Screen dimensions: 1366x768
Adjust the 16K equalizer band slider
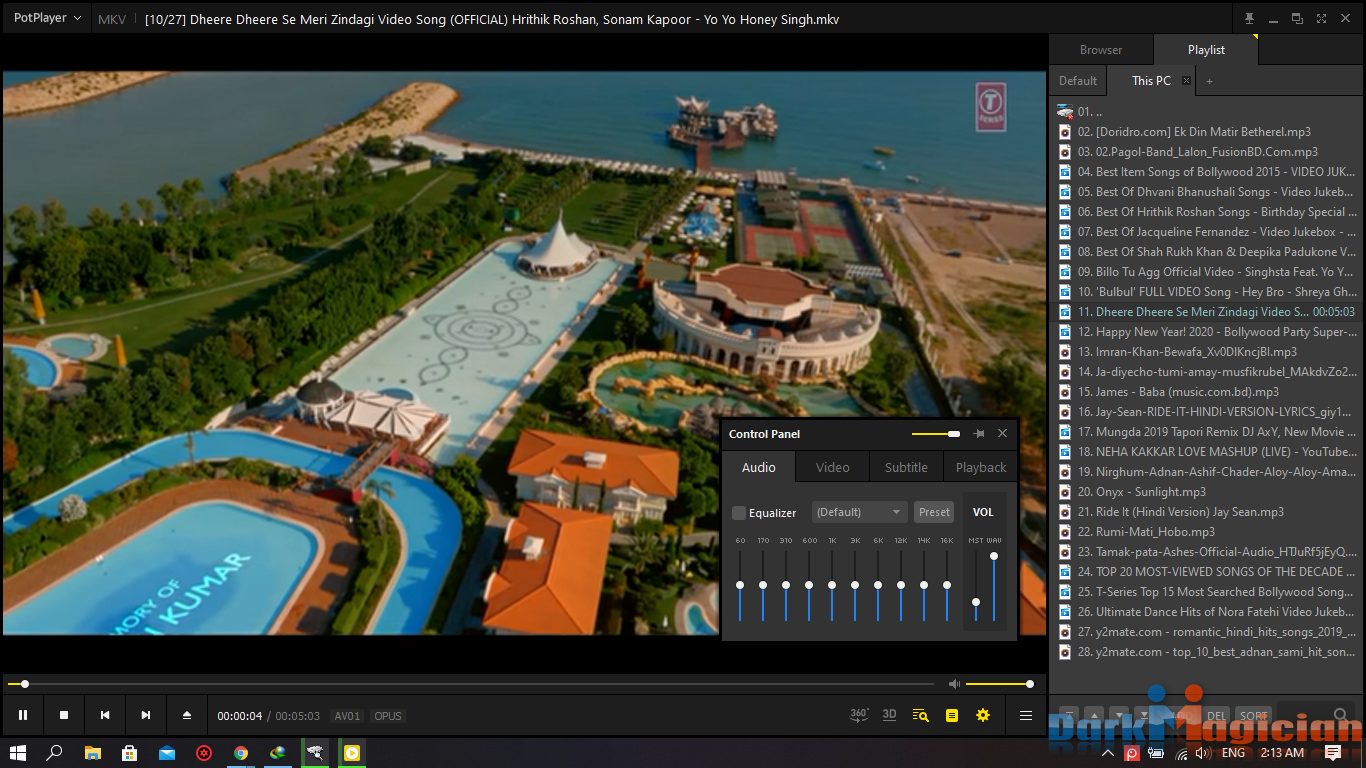(947, 585)
